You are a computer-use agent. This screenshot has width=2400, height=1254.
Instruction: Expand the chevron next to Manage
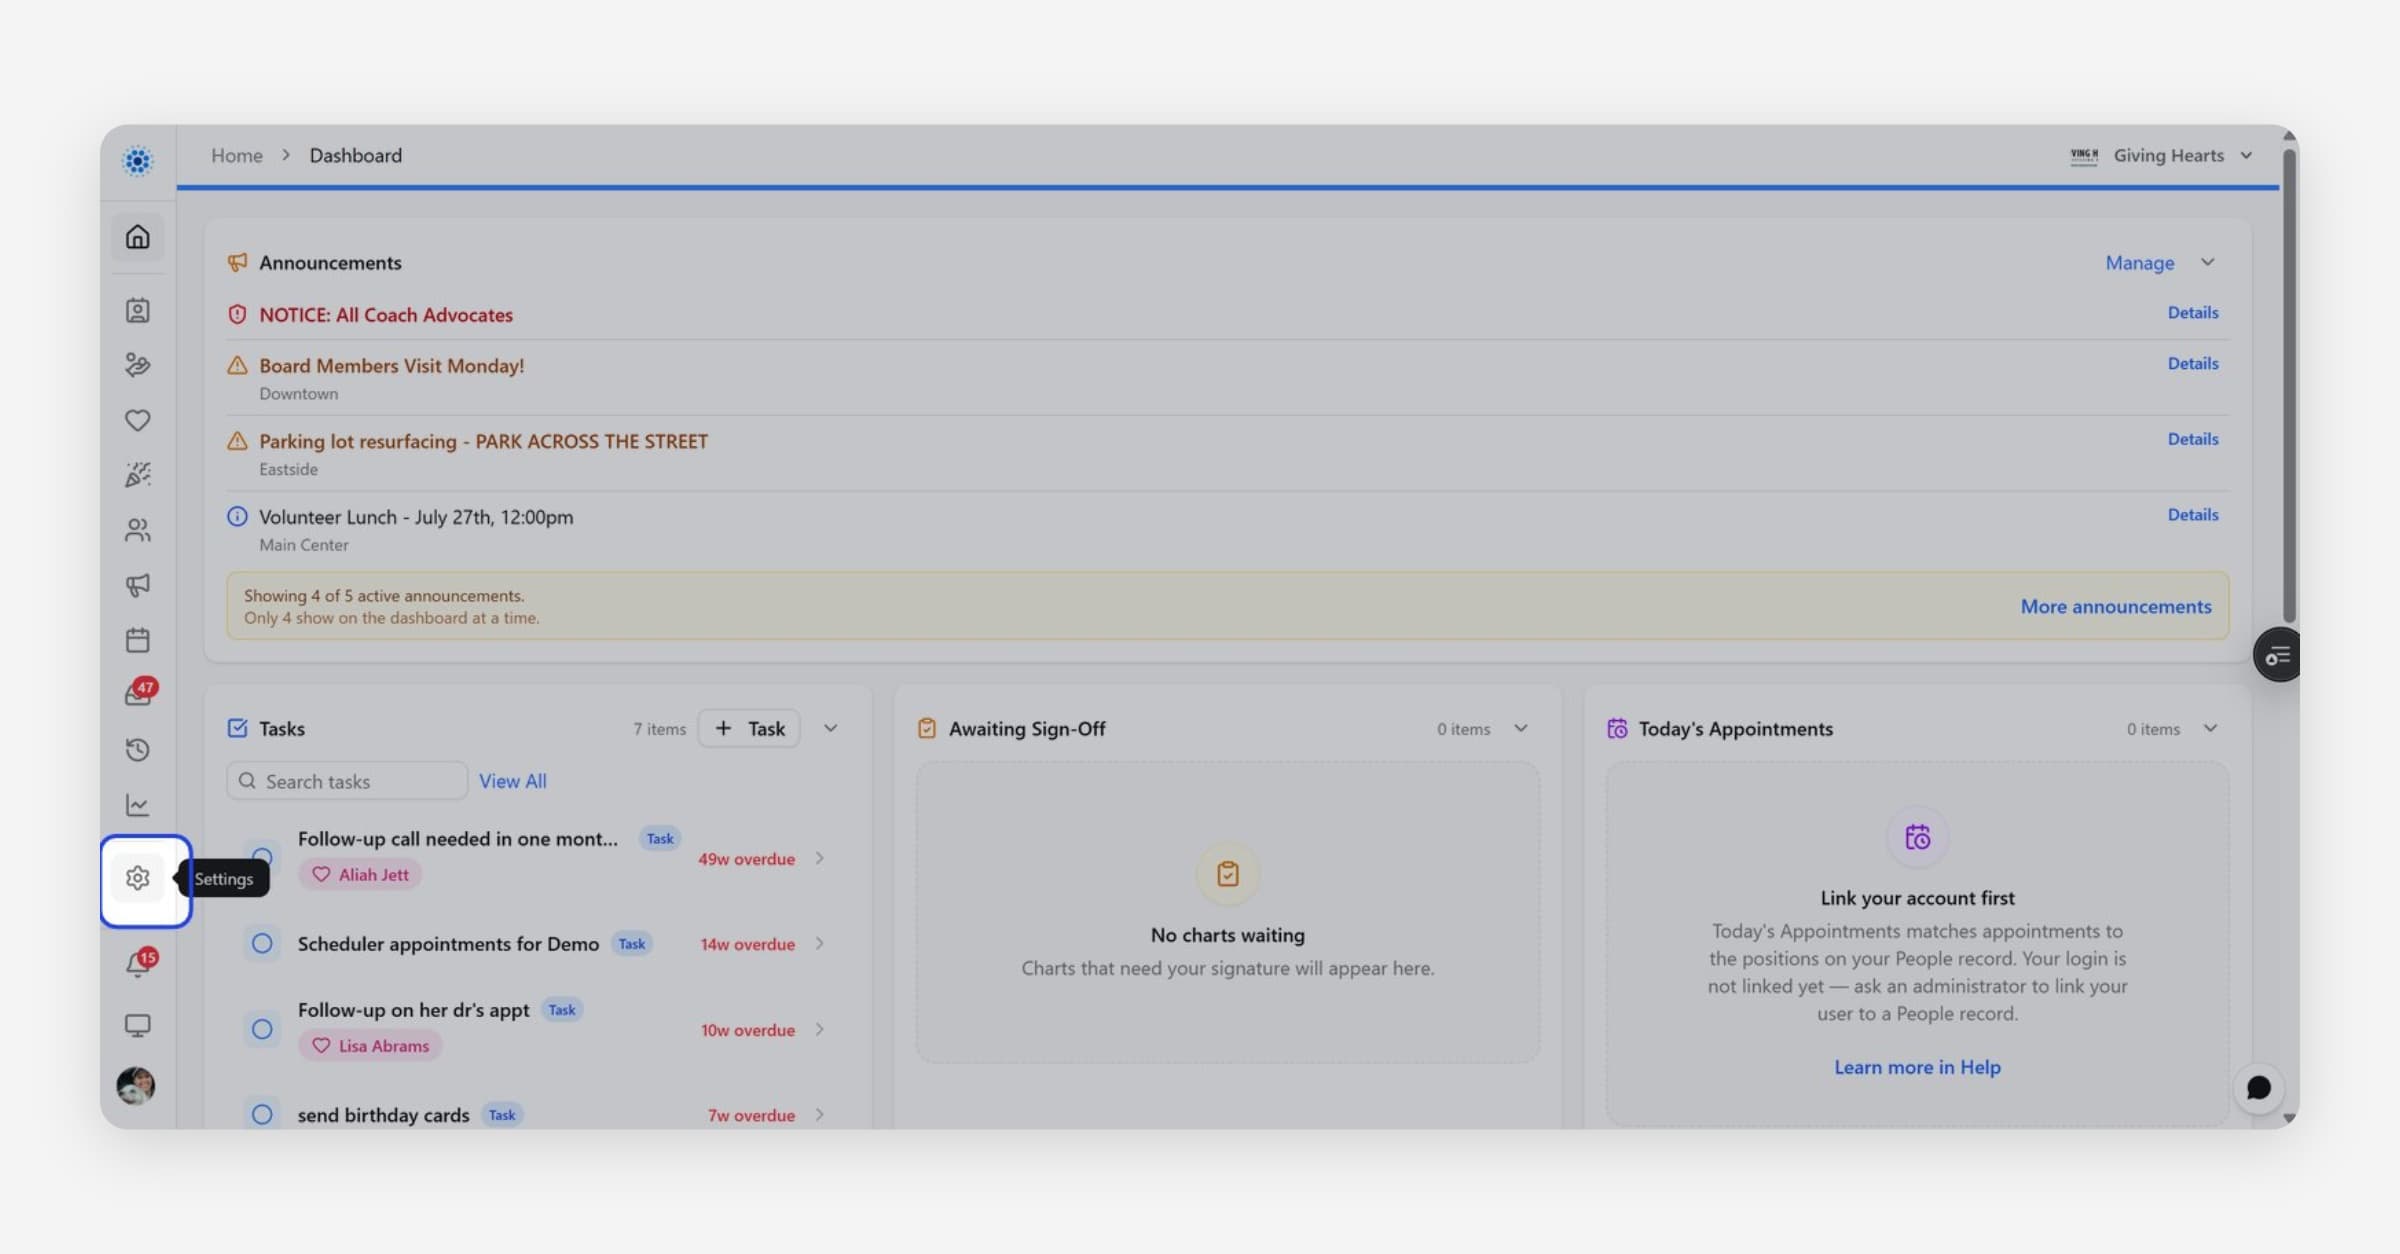2208,262
